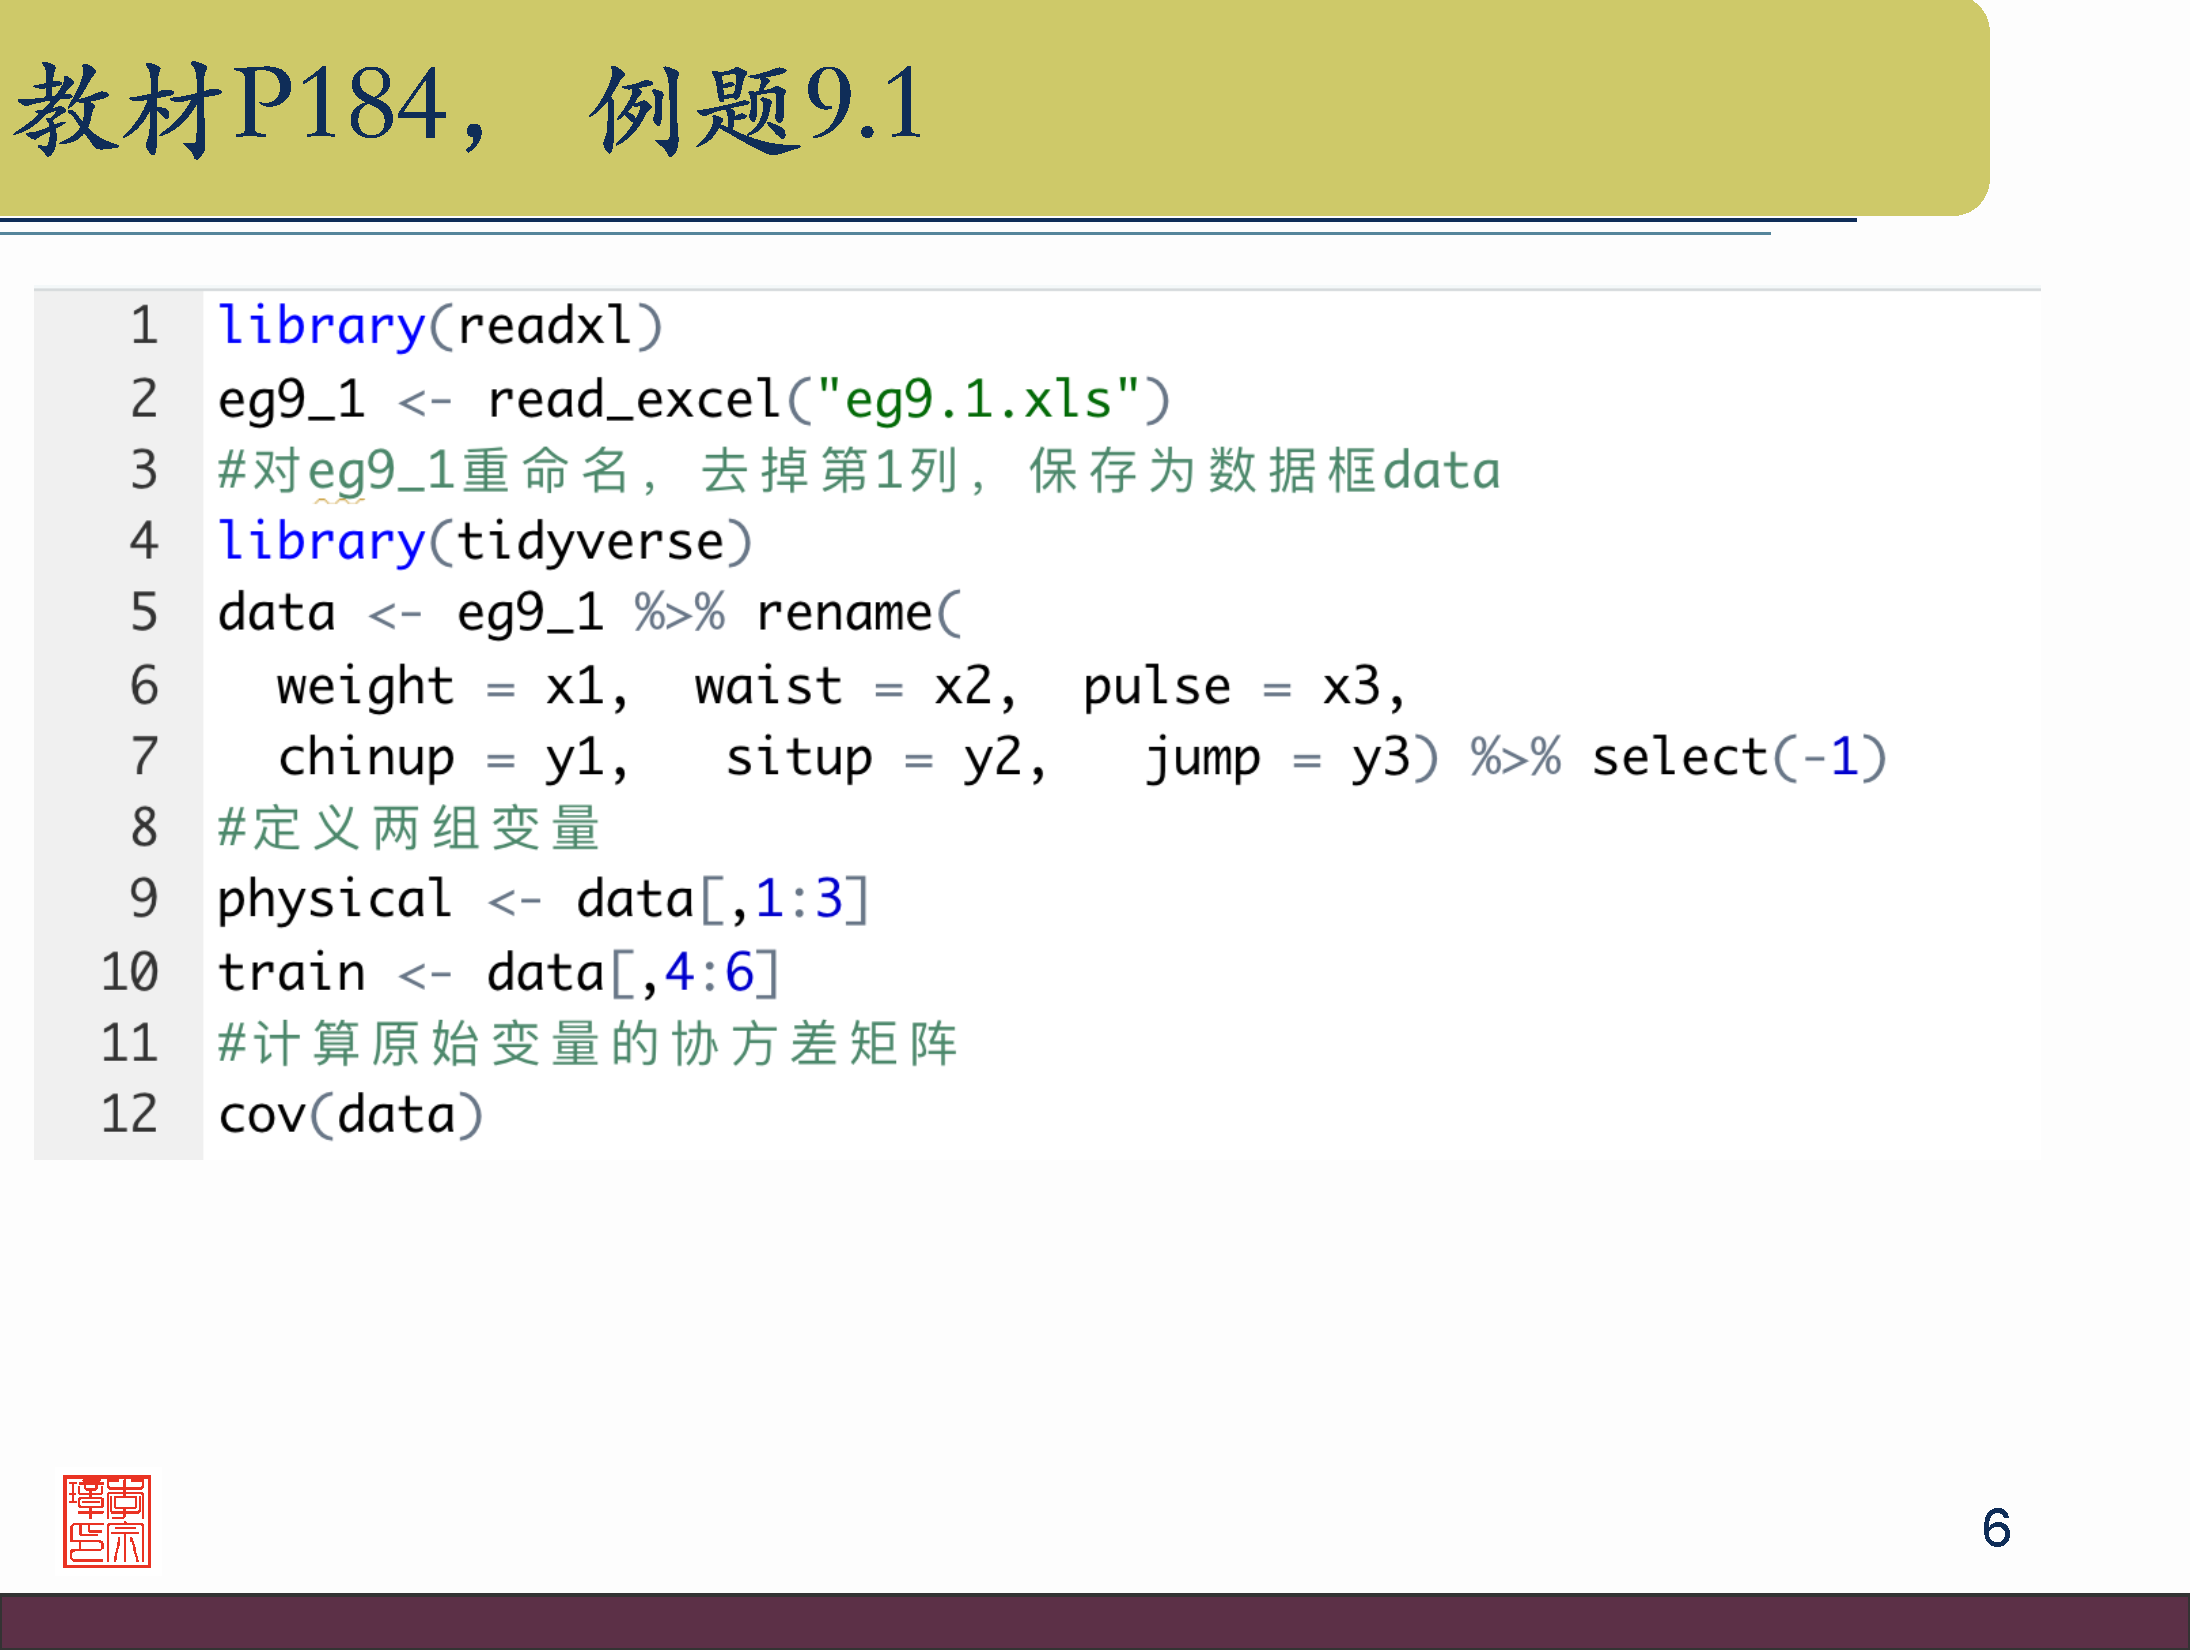
Task: Click the train <- data[,4:6] line
Action: pos(497,972)
